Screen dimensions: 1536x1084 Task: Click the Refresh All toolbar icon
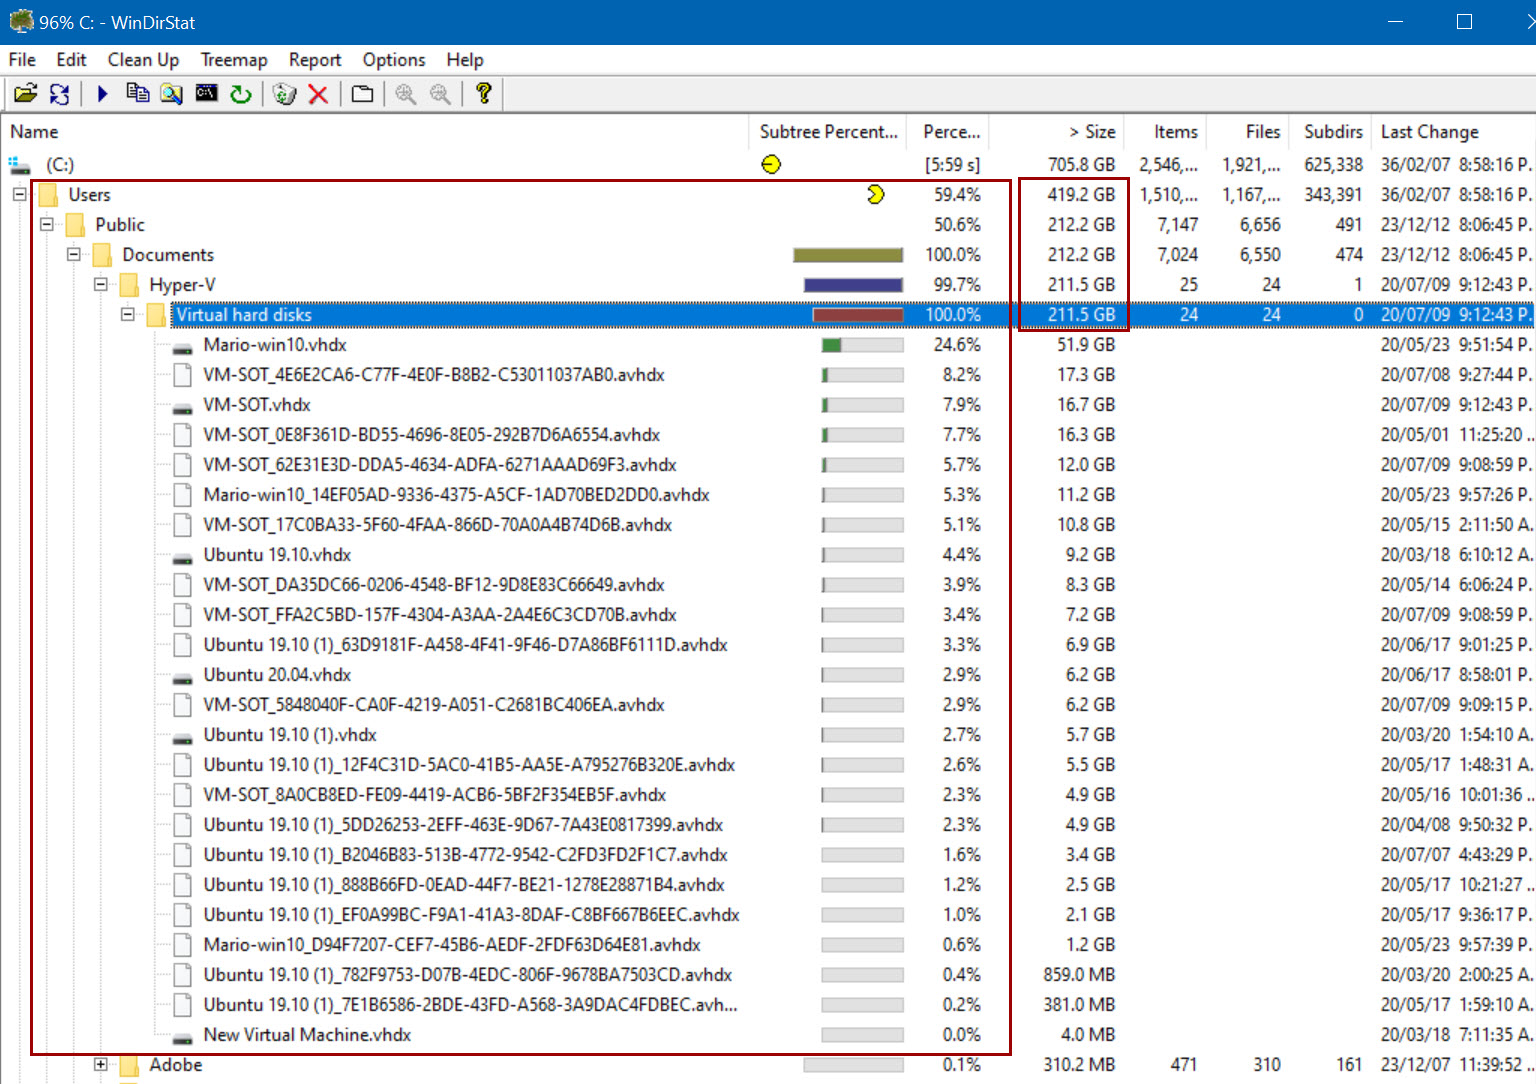pyautogui.click(x=60, y=94)
